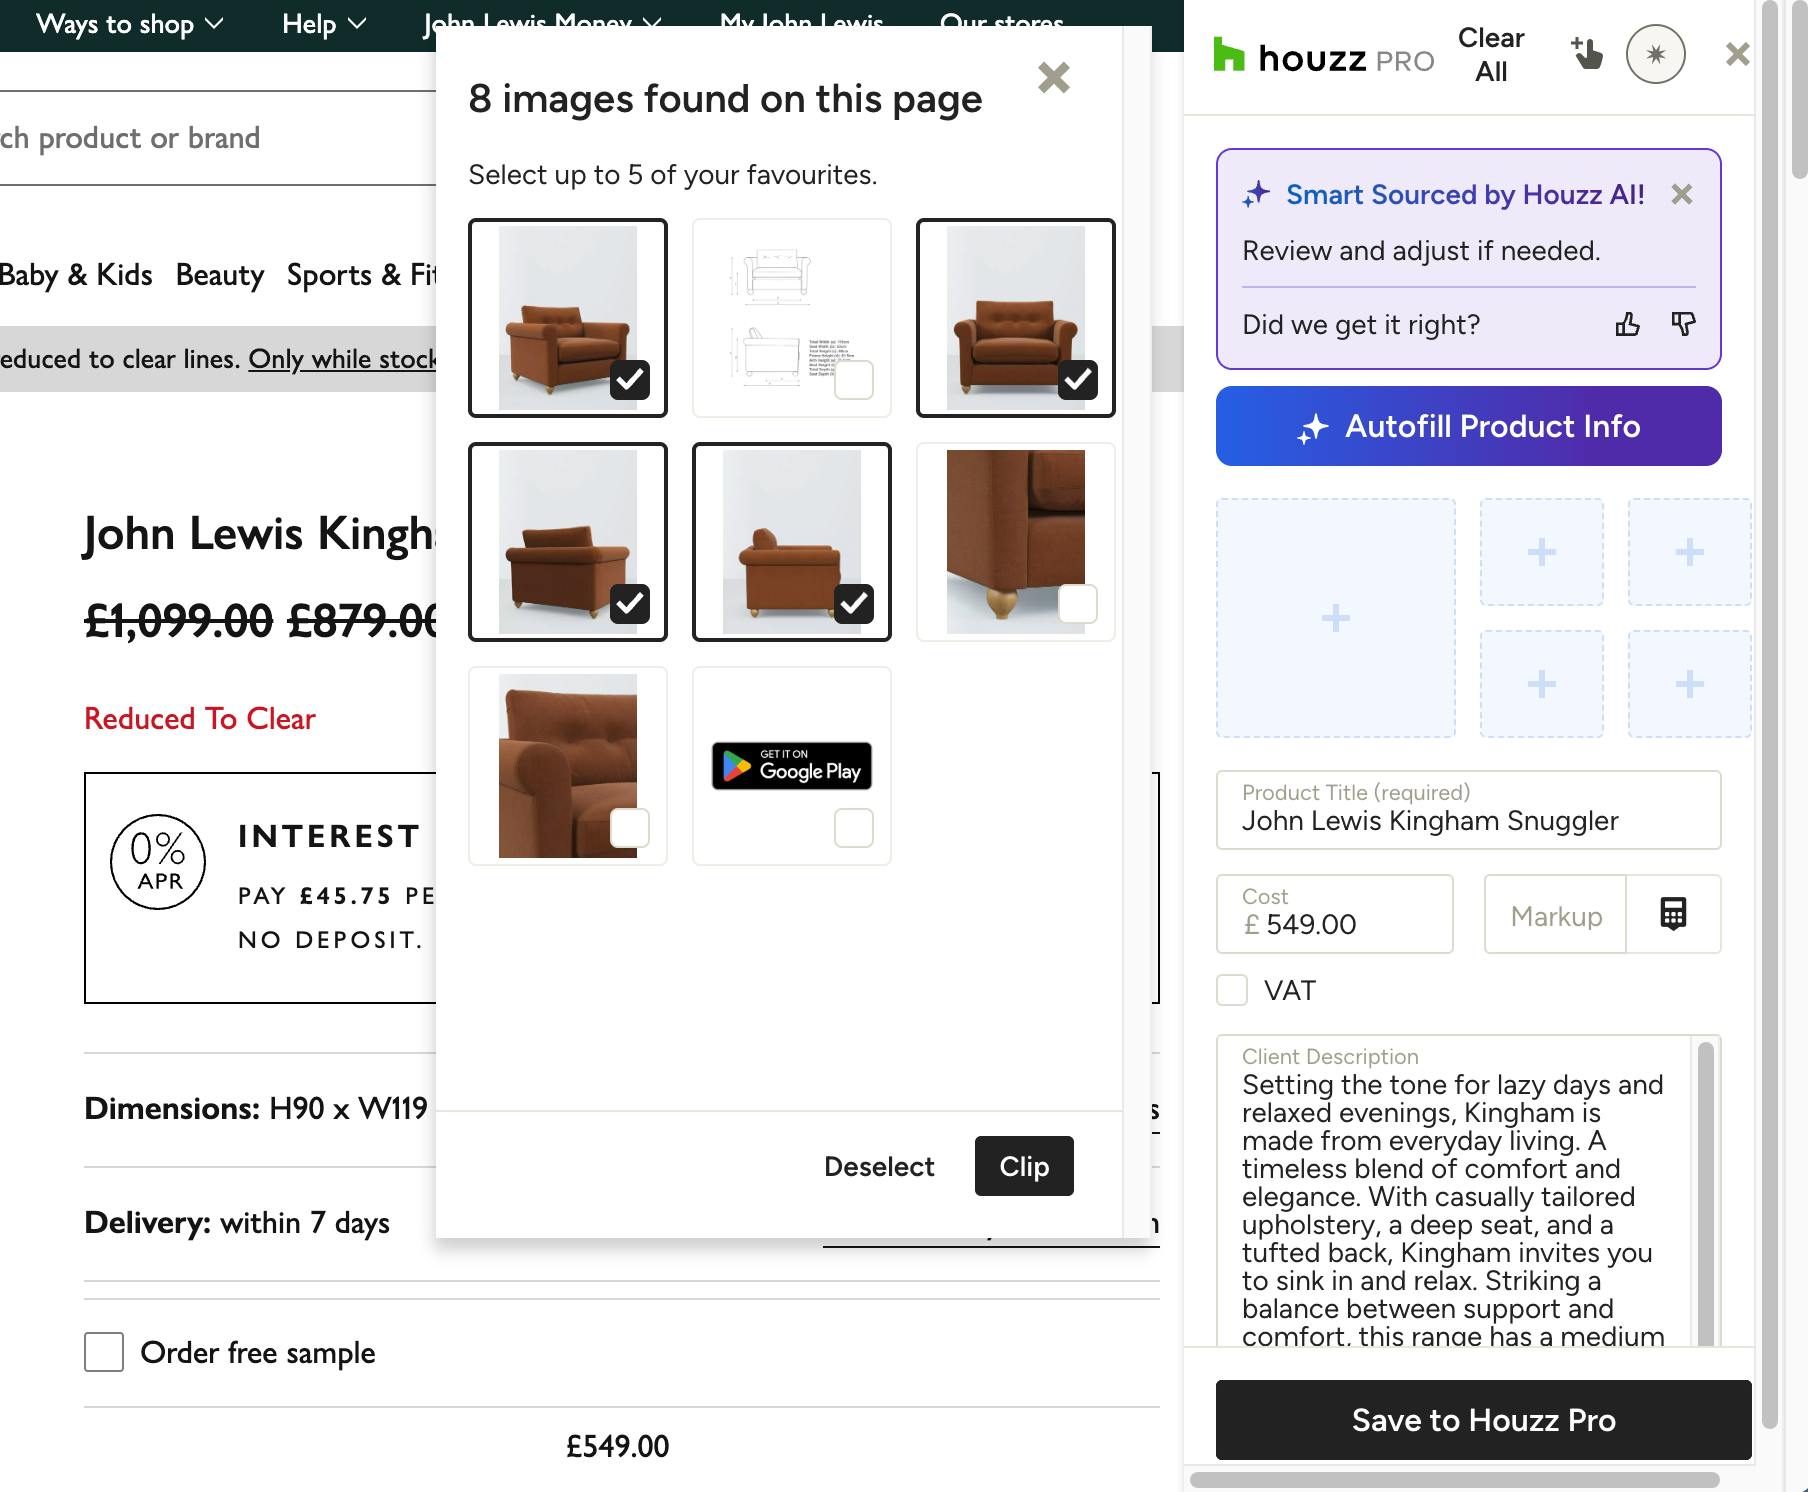Expand the Ways to shop menu

point(129,24)
